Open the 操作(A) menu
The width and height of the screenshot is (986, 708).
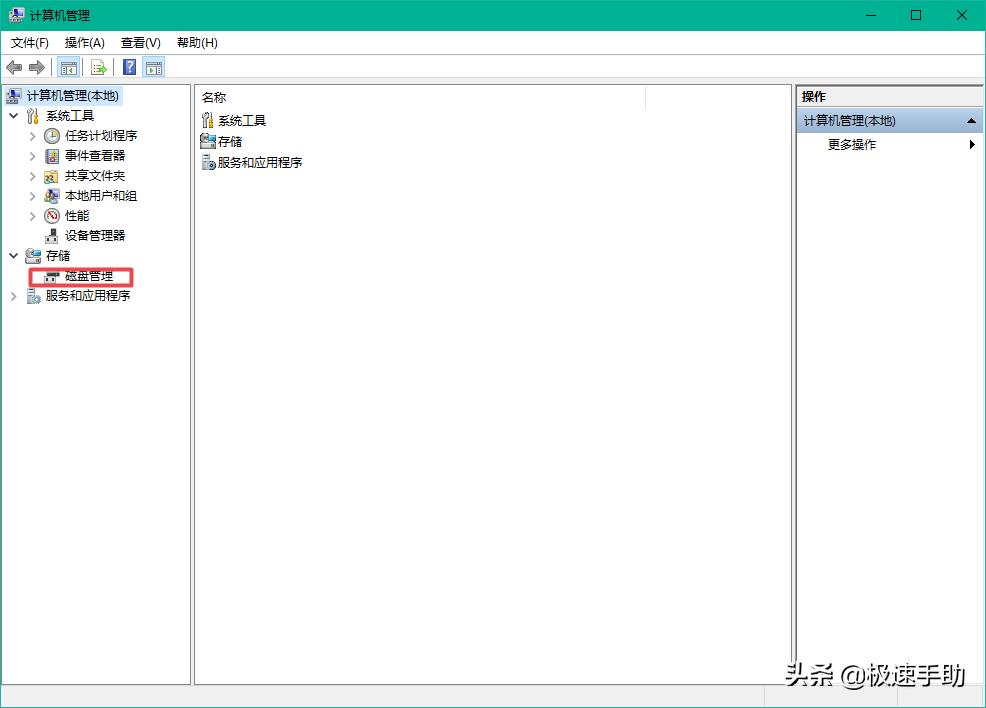tap(84, 43)
